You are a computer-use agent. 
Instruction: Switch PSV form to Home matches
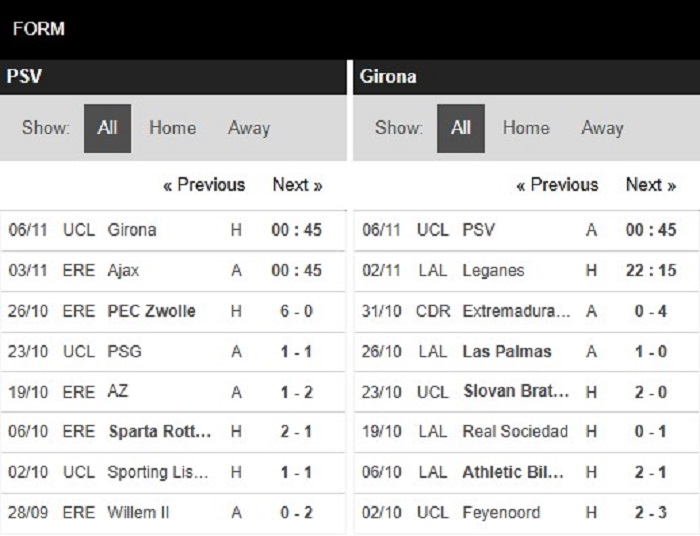tap(172, 128)
